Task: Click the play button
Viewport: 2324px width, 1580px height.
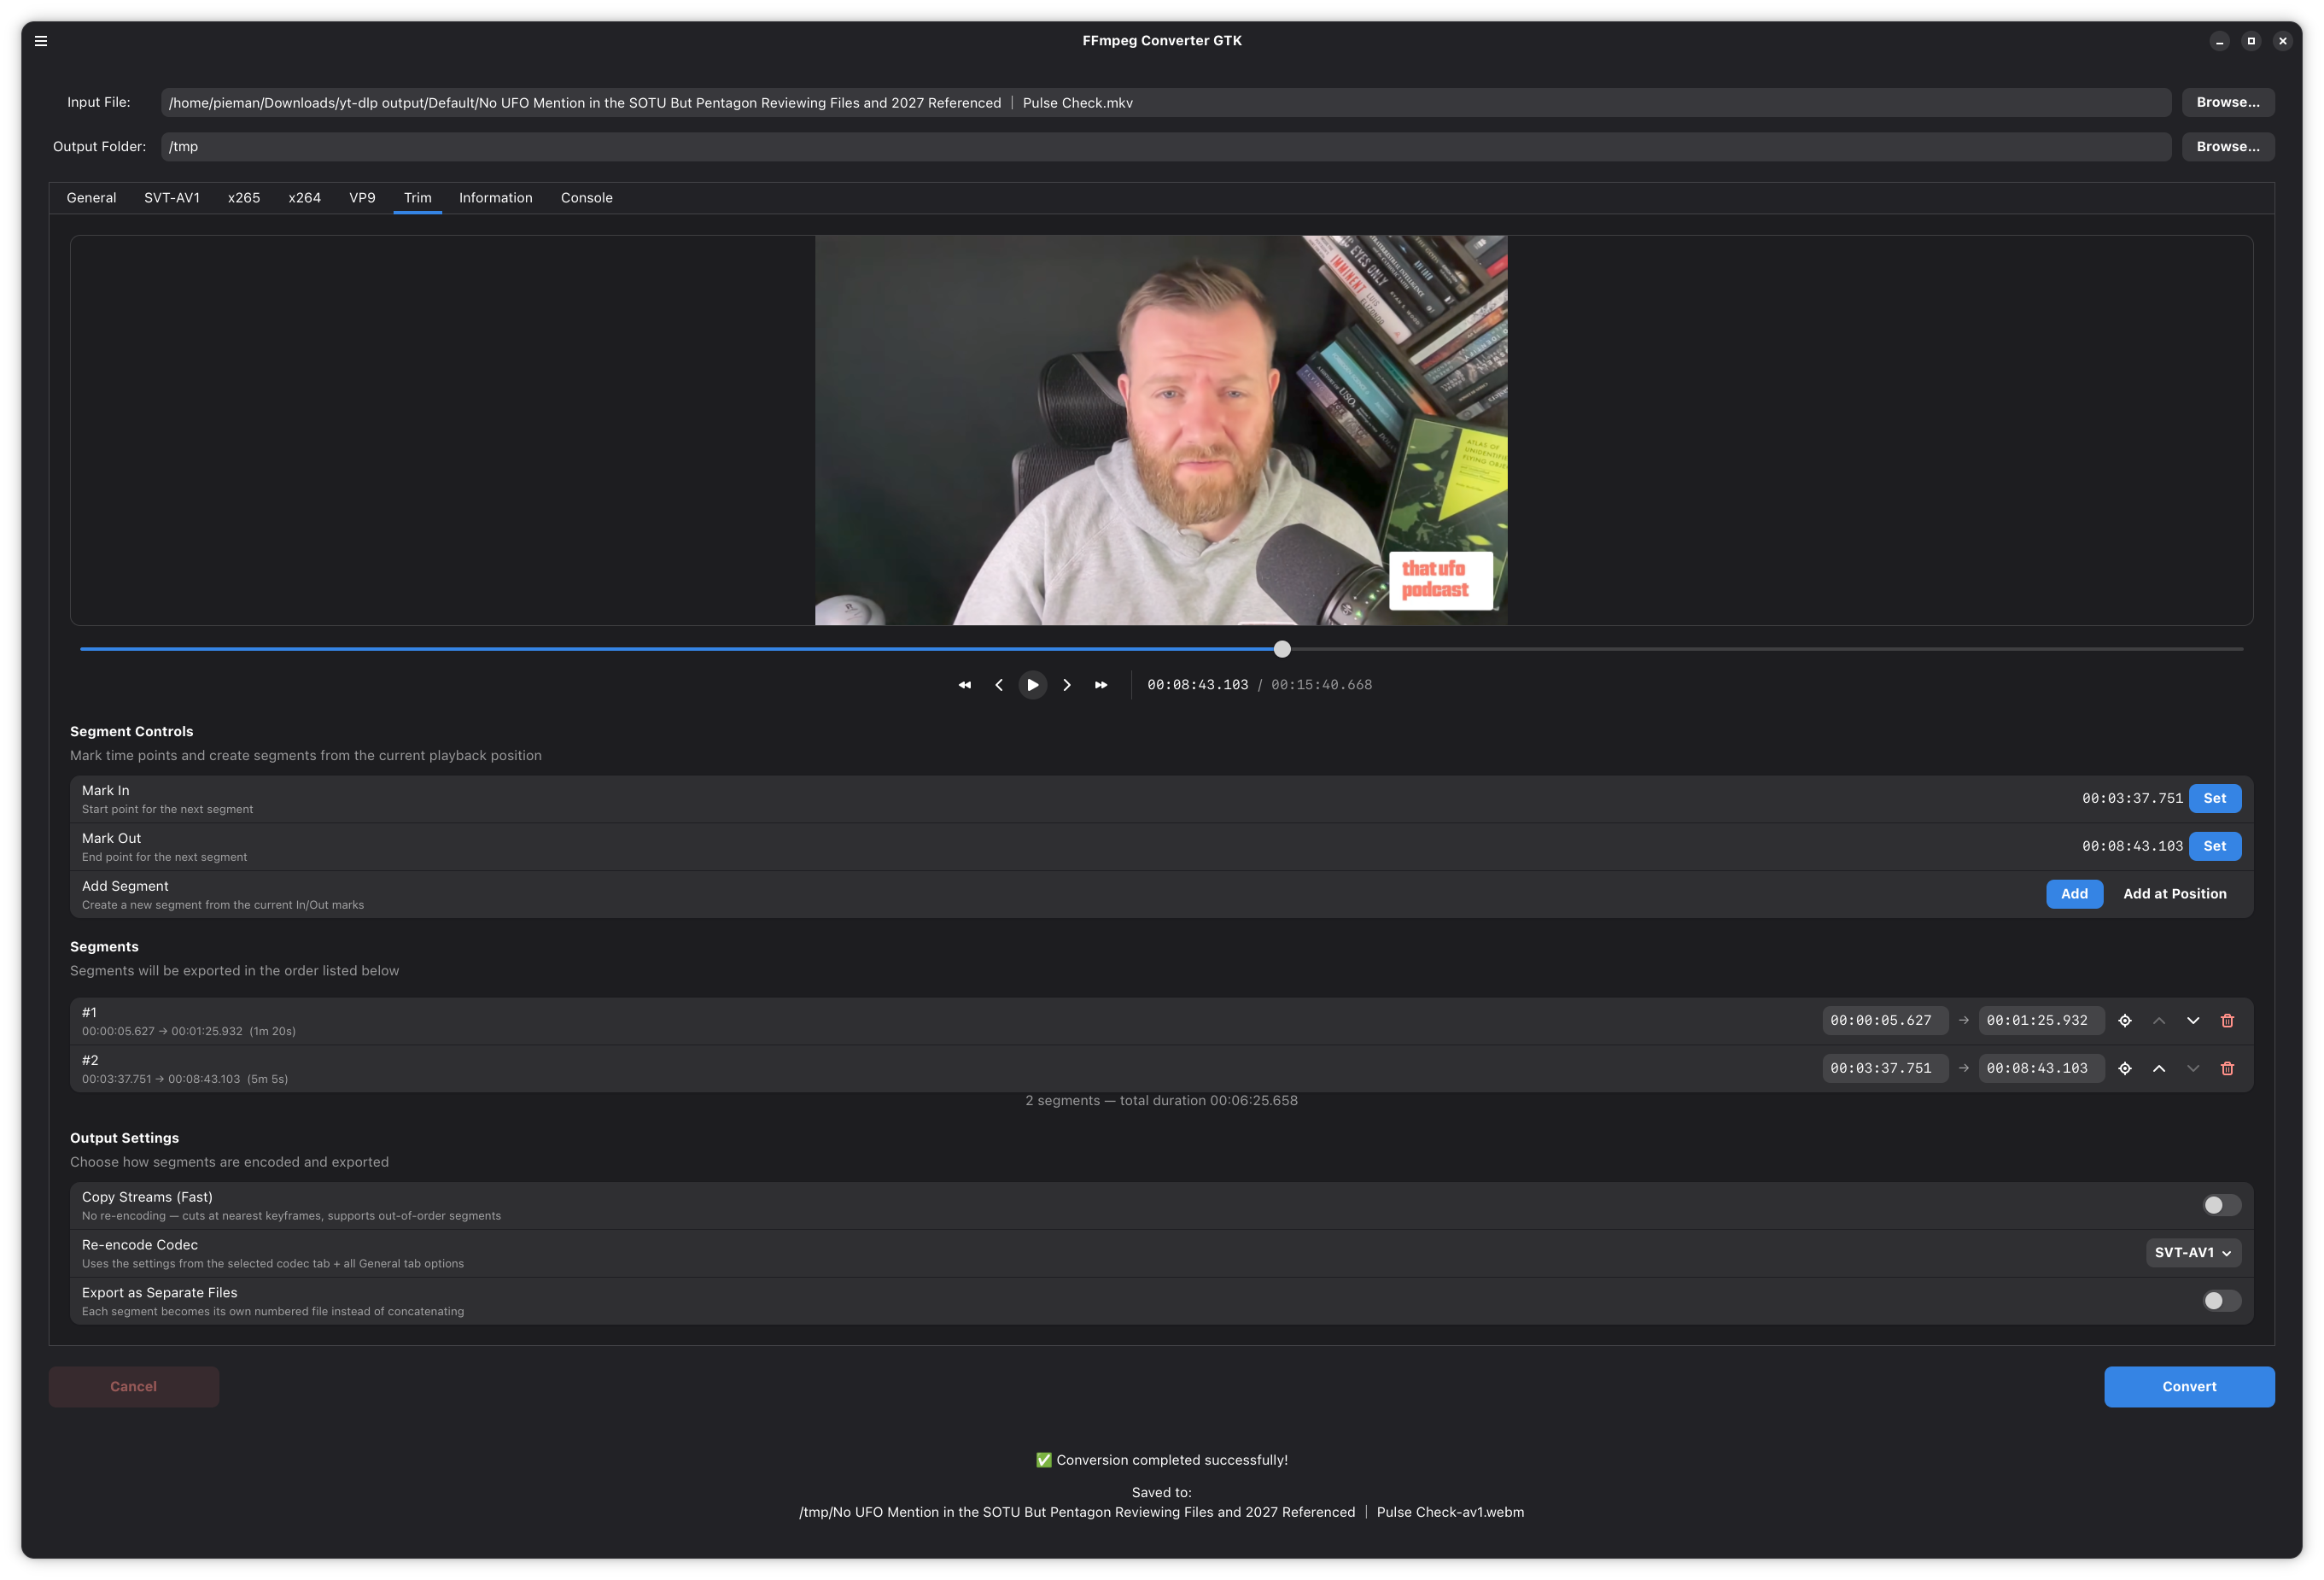Action: pyautogui.click(x=1032, y=685)
